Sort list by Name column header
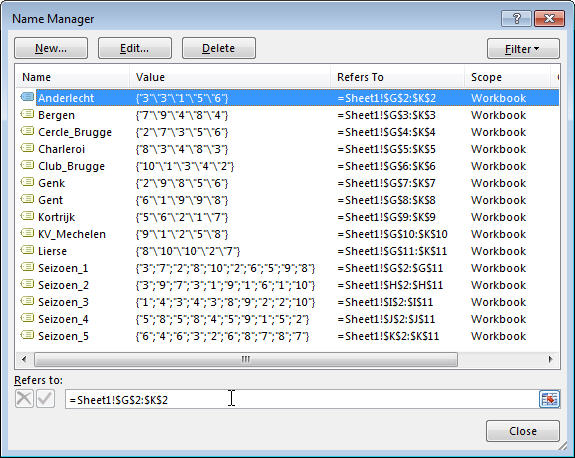The width and height of the screenshot is (575, 458). (73, 77)
